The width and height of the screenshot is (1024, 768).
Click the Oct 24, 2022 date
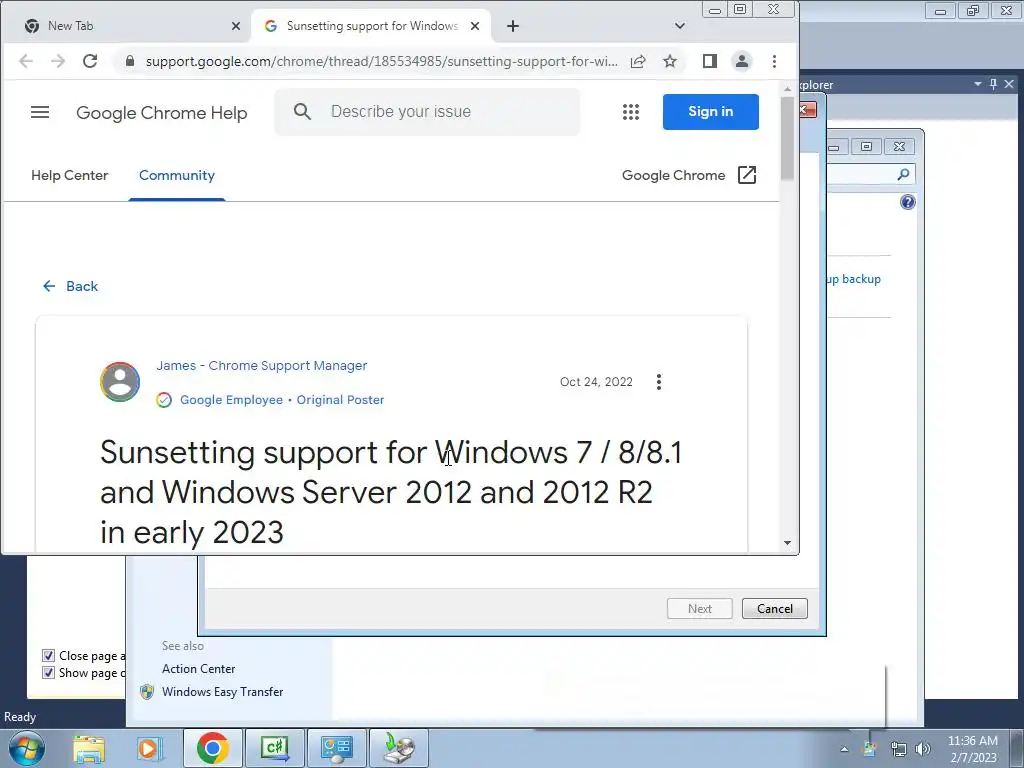596,382
